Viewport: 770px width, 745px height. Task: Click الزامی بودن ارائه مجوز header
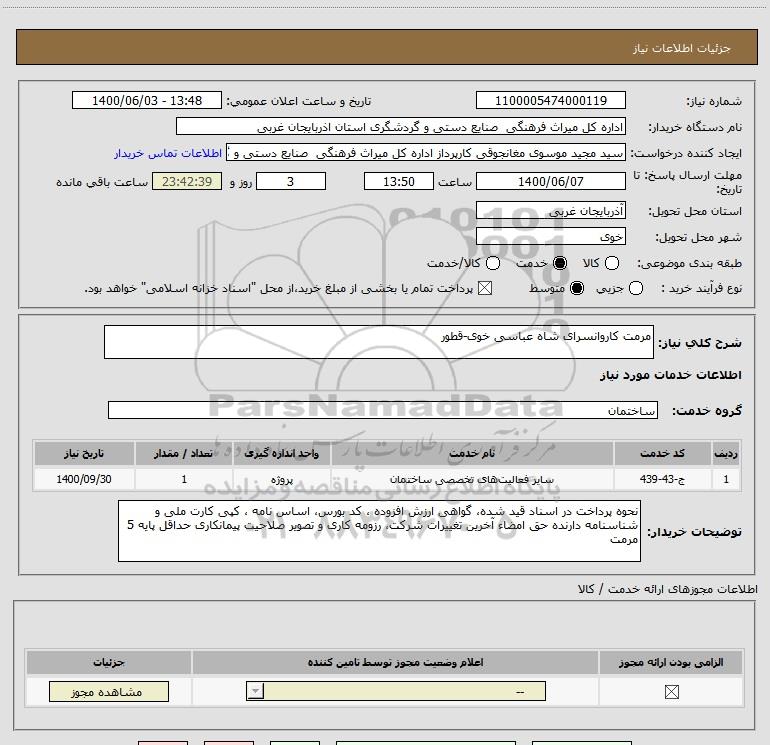pos(671,662)
